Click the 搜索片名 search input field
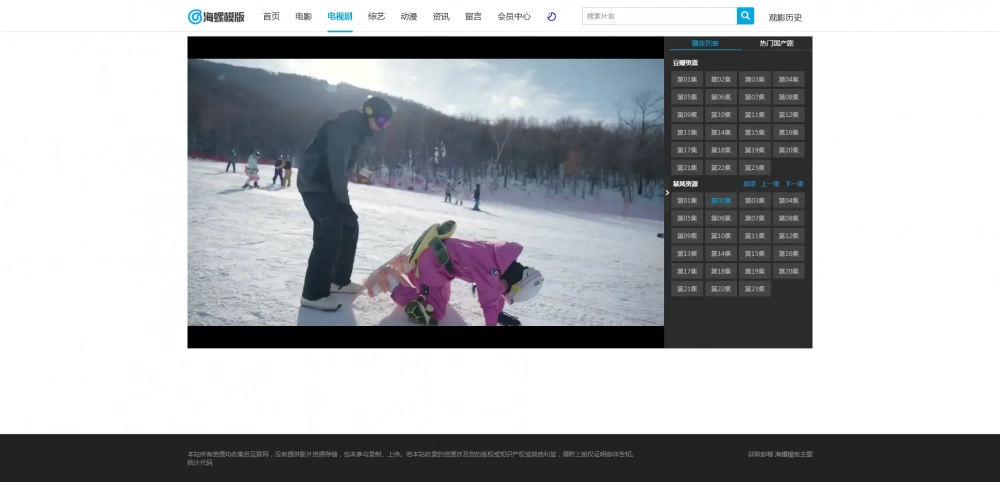 pyautogui.click(x=658, y=16)
